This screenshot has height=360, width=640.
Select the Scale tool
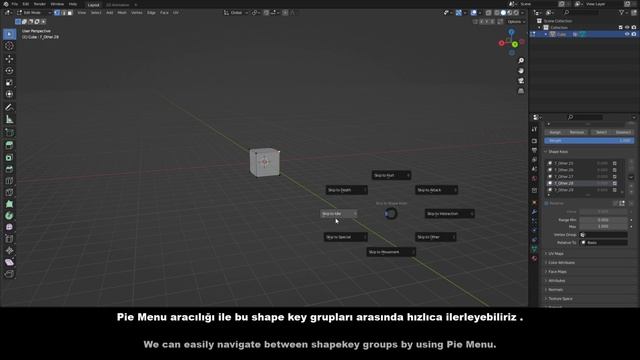point(9,82)
